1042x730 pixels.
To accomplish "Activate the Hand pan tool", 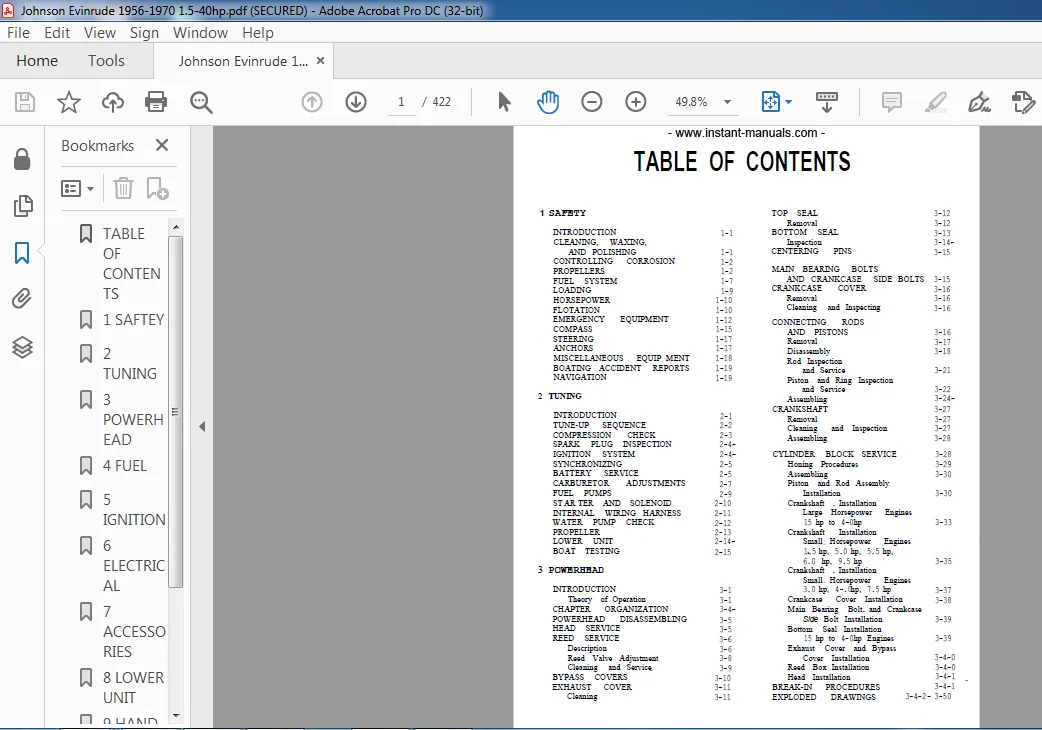I will [548, 102].
